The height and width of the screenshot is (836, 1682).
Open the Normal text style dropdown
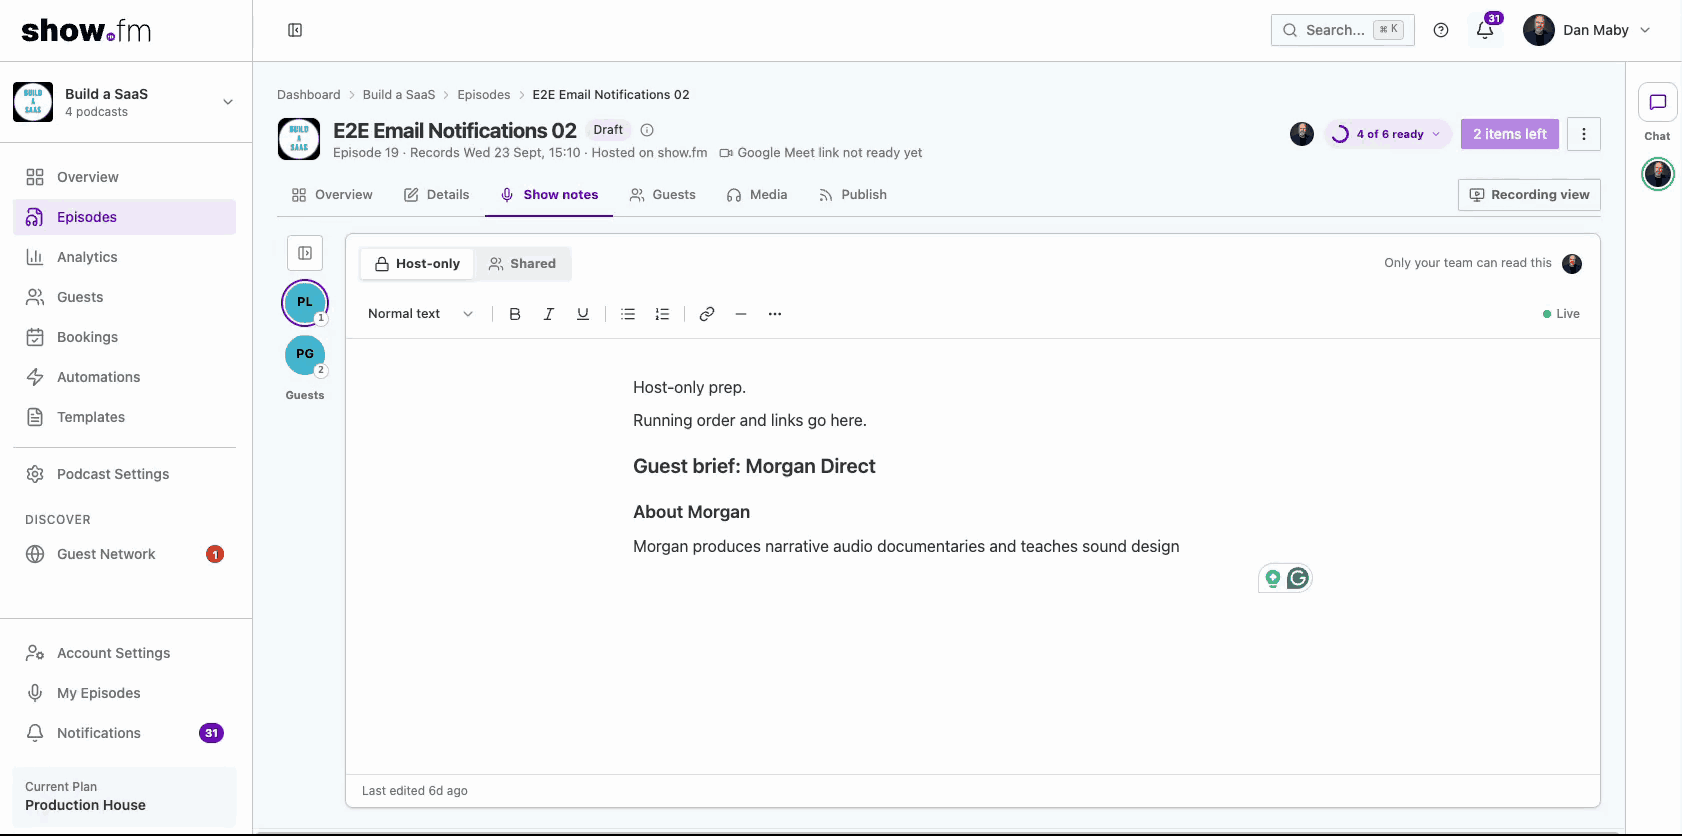pyautogui.click(x=420, y=314)
